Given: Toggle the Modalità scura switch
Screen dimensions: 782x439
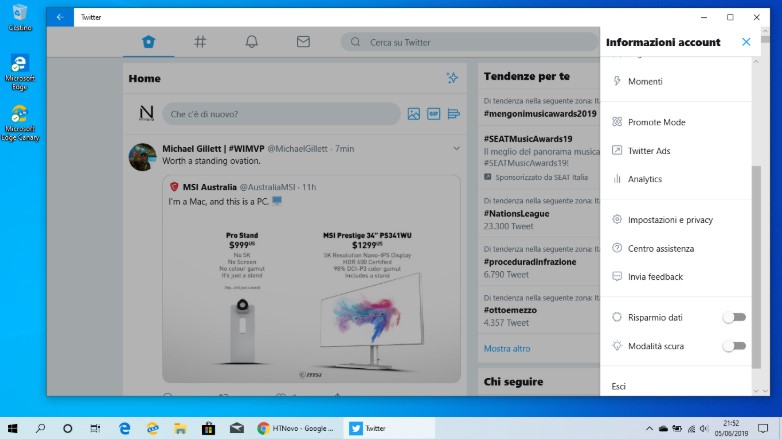Looking at the screenshot, I should coord(734,346).
